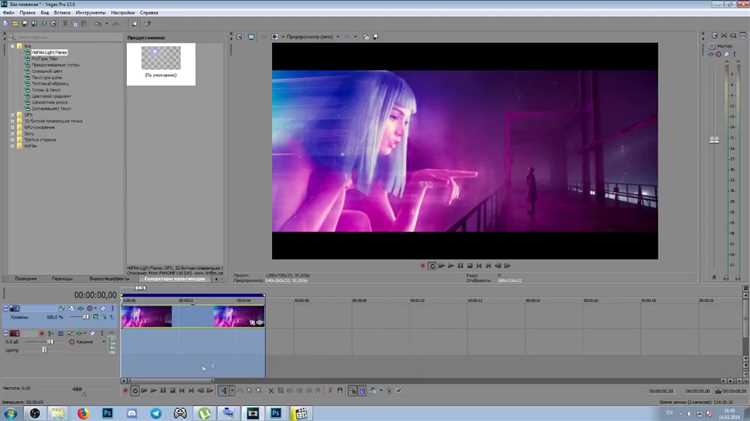Click the record button under video preview
Image resolution: width=750 pixels, height=421 pixels.
click(422, 265)
